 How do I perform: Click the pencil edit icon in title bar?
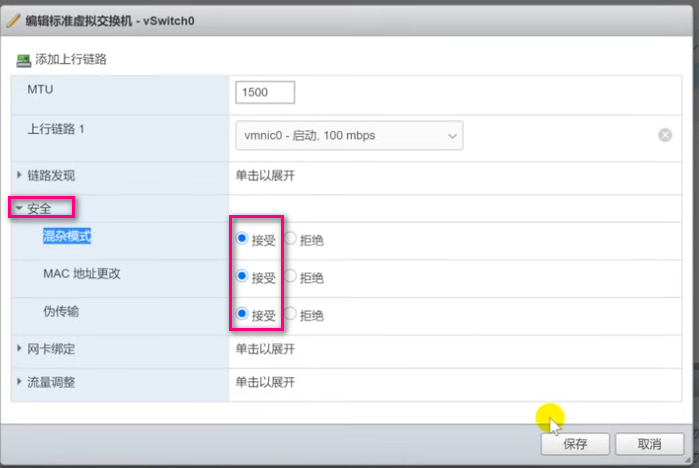pos(13,21)
